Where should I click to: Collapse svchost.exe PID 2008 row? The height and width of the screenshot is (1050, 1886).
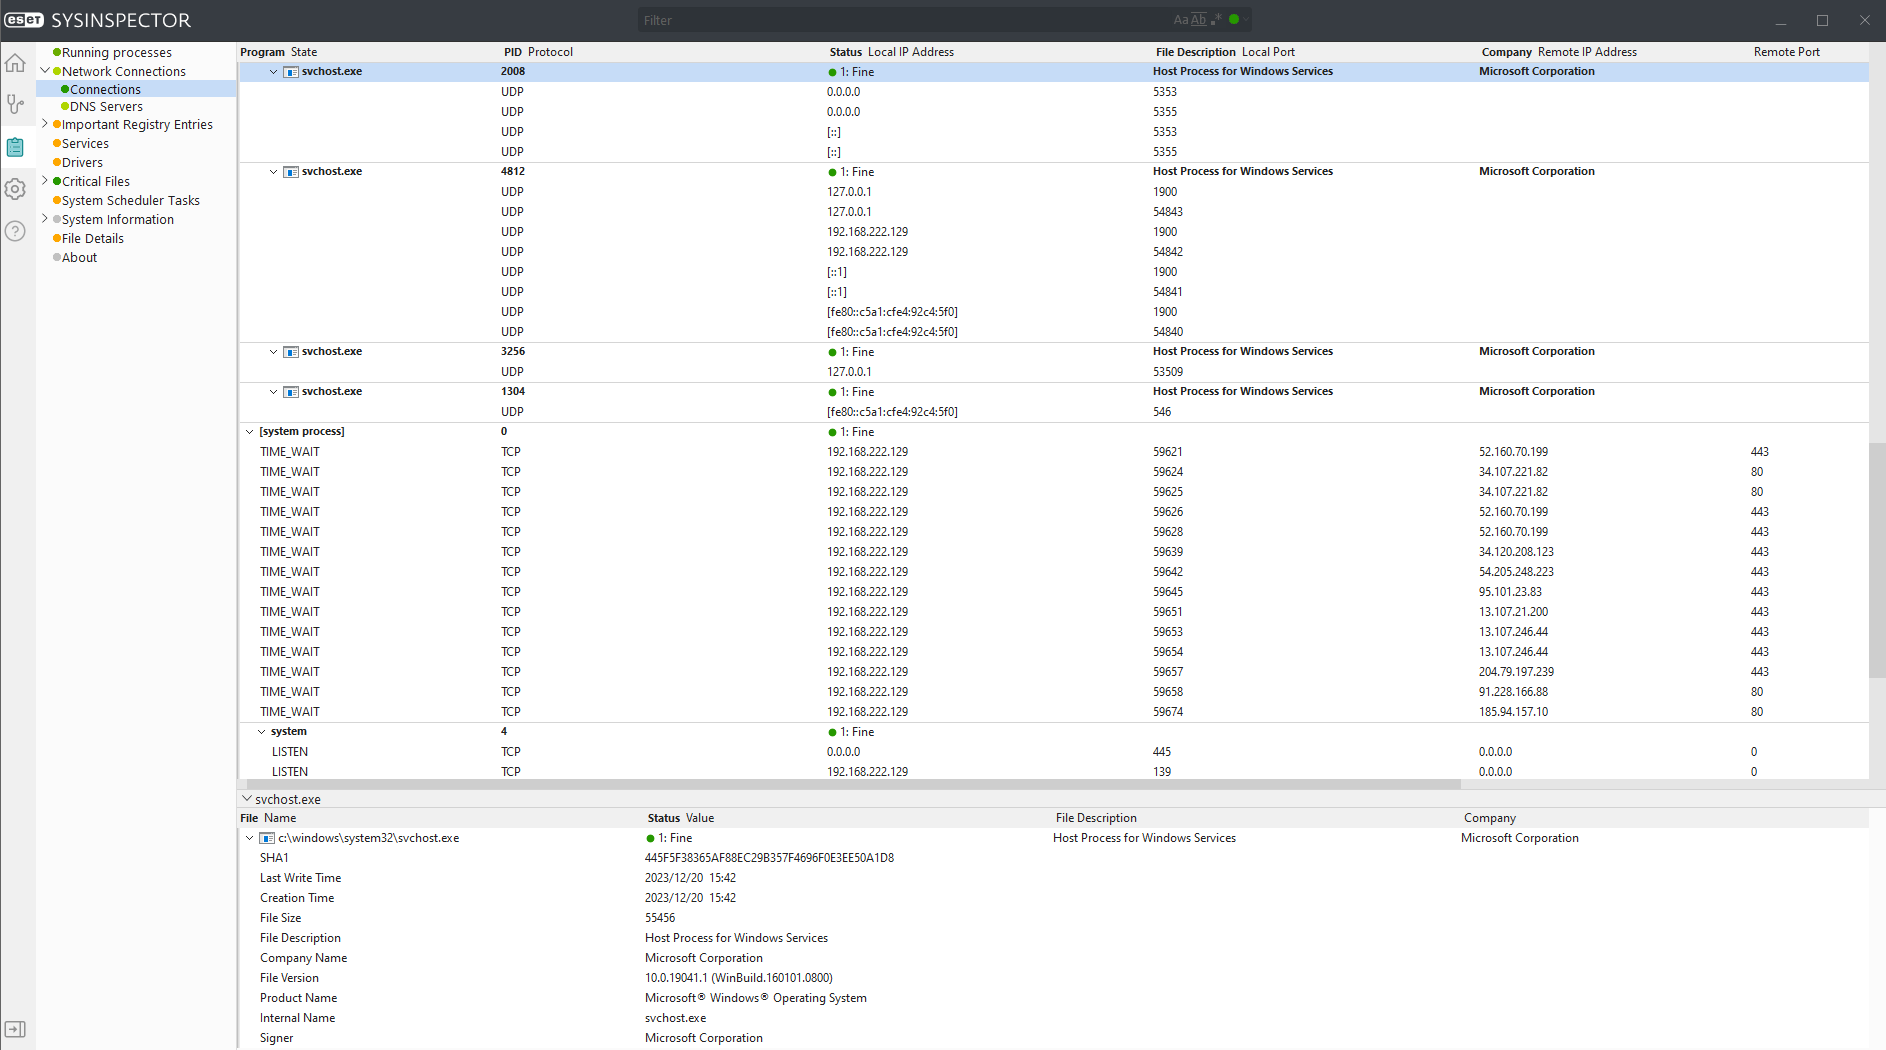(273, 72)
